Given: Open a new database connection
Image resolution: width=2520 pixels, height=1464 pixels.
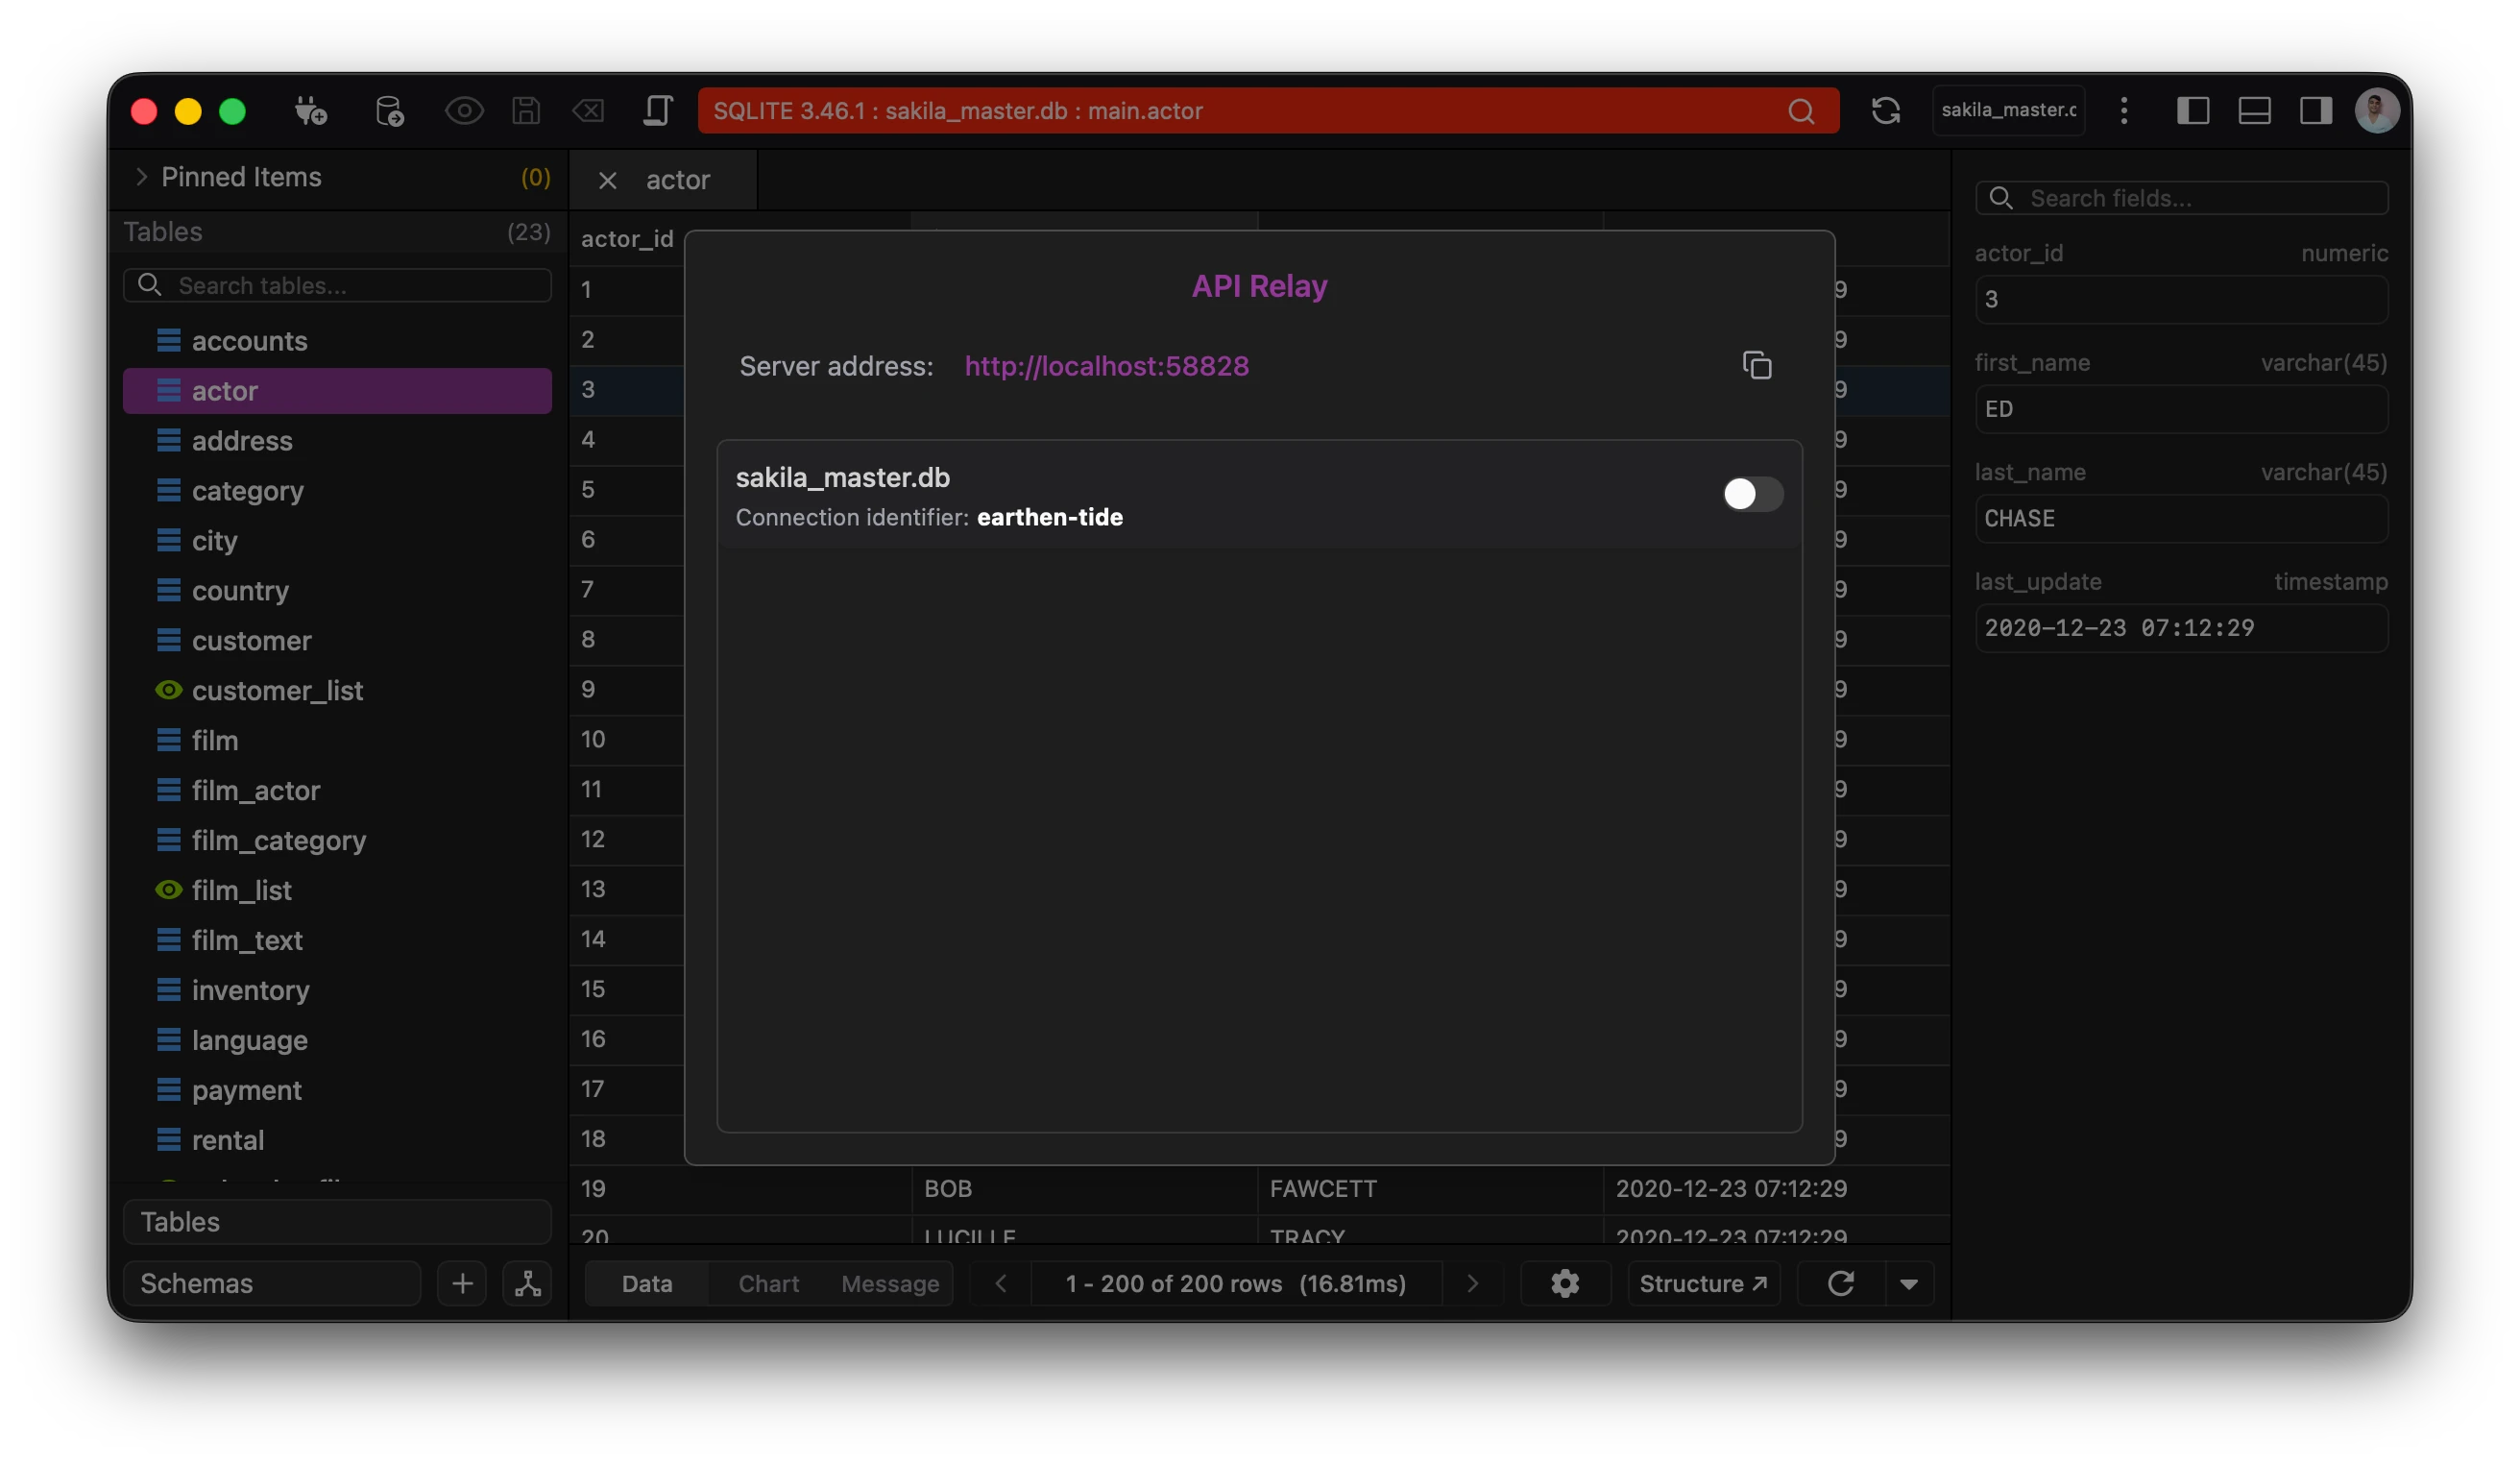Looking at the screenshot, I should [x=311, y=111].
